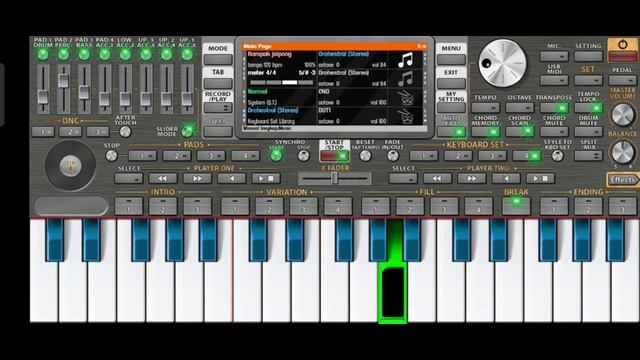Tap the DUT1 drum icon in display
The width and height of the screenshot is (640, 360).
pos(405,117)
